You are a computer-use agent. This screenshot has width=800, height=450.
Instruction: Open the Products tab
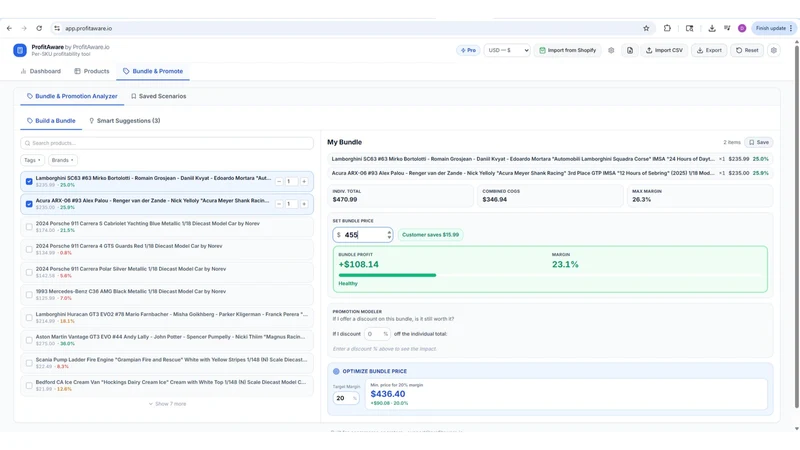click(x=92, y=71)
